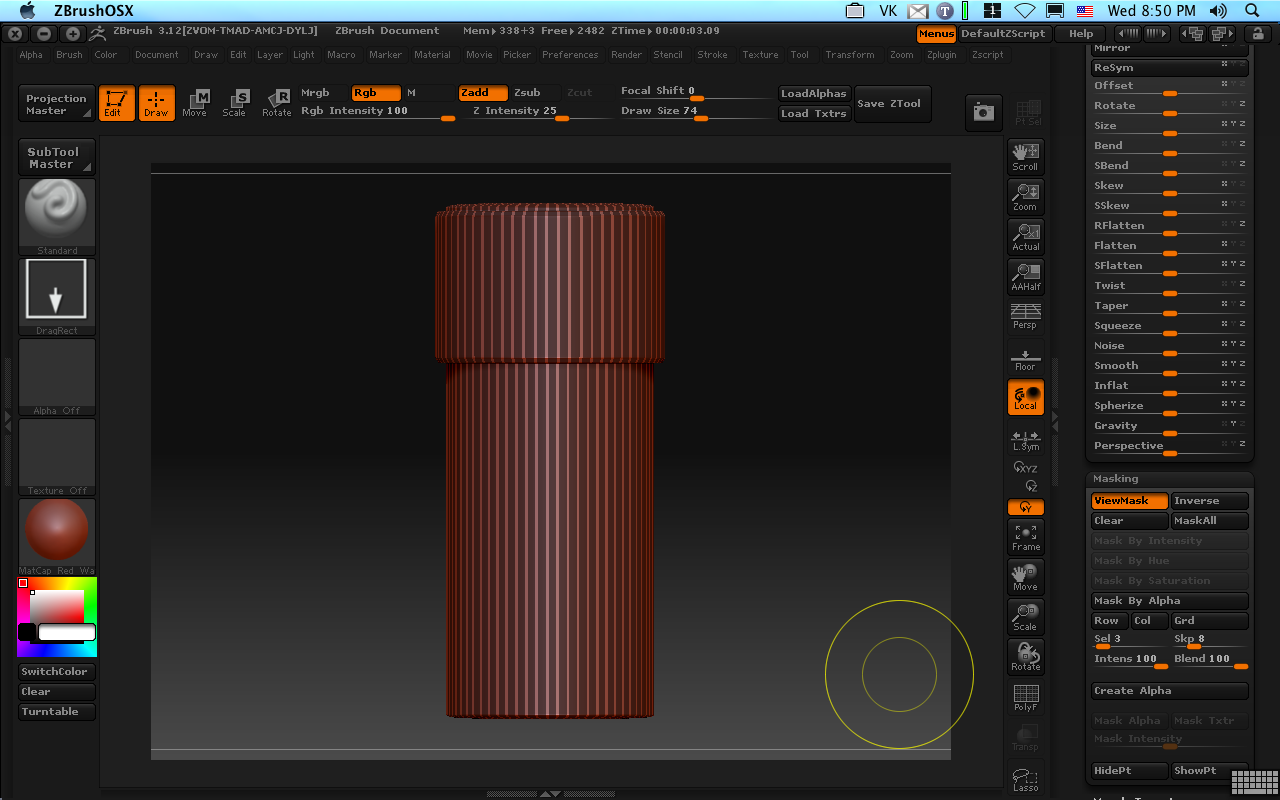Toggle the Persp perspective view
The image size is (1280, 800).
1025,317
